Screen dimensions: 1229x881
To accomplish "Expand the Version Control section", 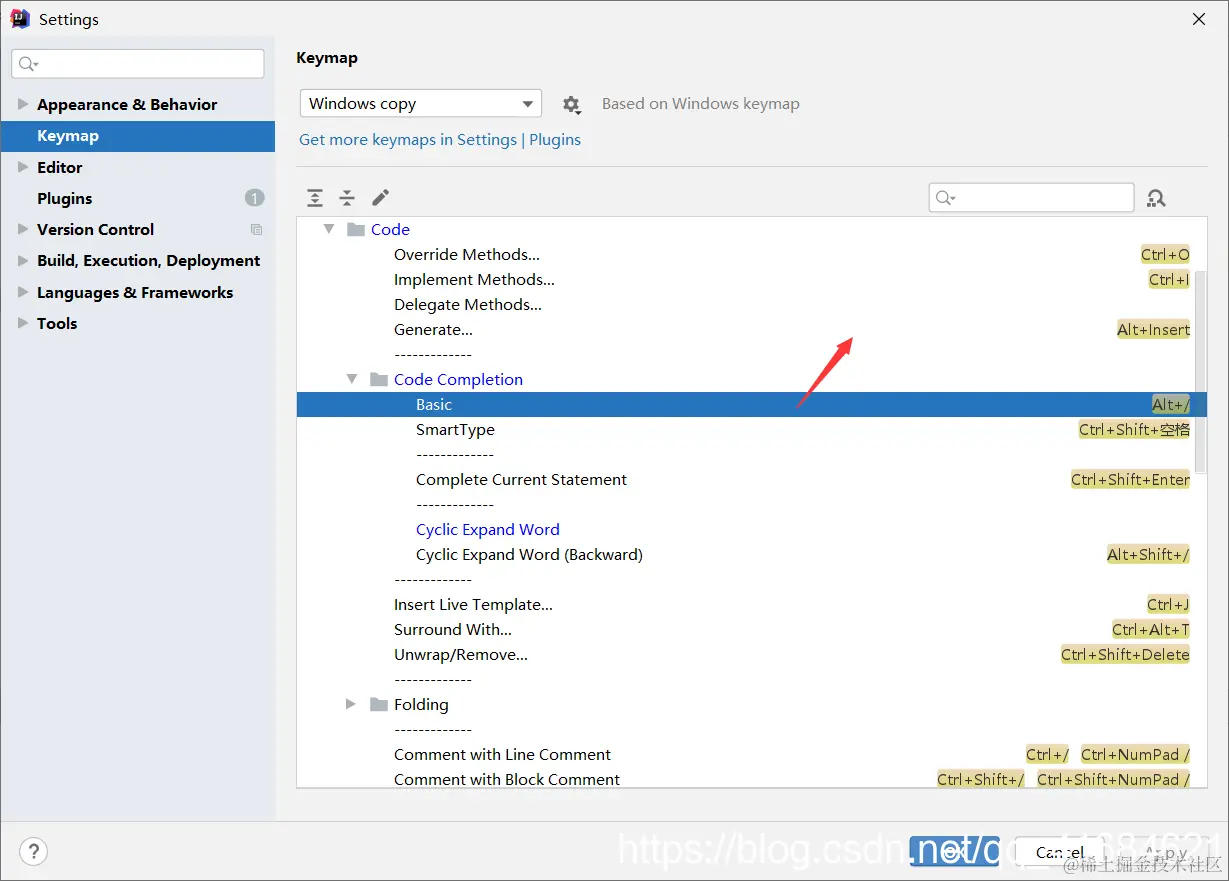I will 23,229.
